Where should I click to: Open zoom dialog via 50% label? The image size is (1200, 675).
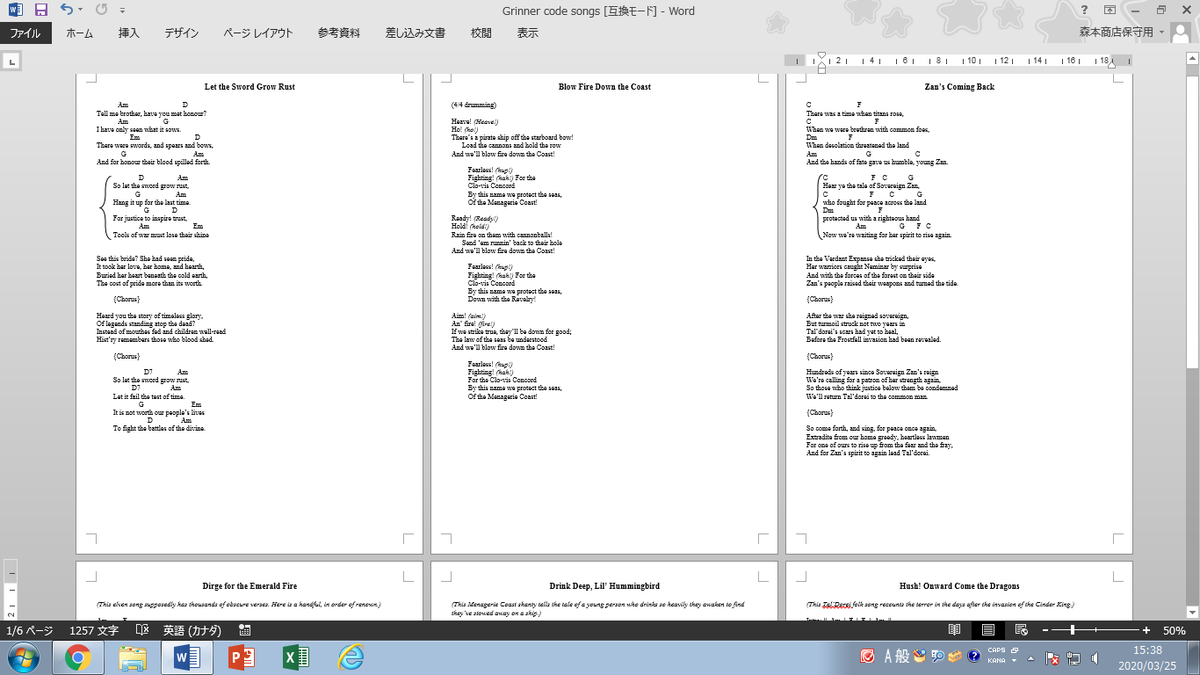tap(1174, 631)
